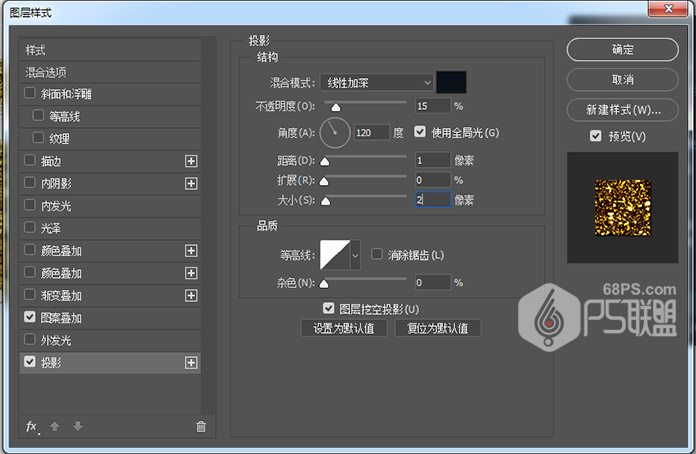Click the contour curve thumbnail
696x454 pixels.
pos(335,255)
